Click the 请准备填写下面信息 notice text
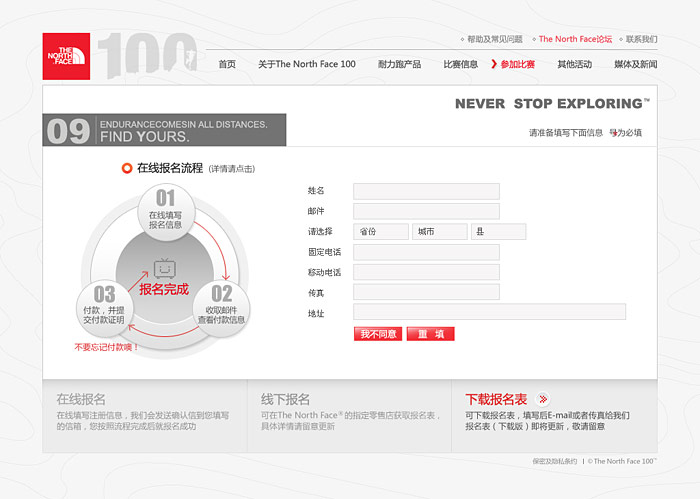The width and height of the screenshot is (700, 499). (566, 133)
